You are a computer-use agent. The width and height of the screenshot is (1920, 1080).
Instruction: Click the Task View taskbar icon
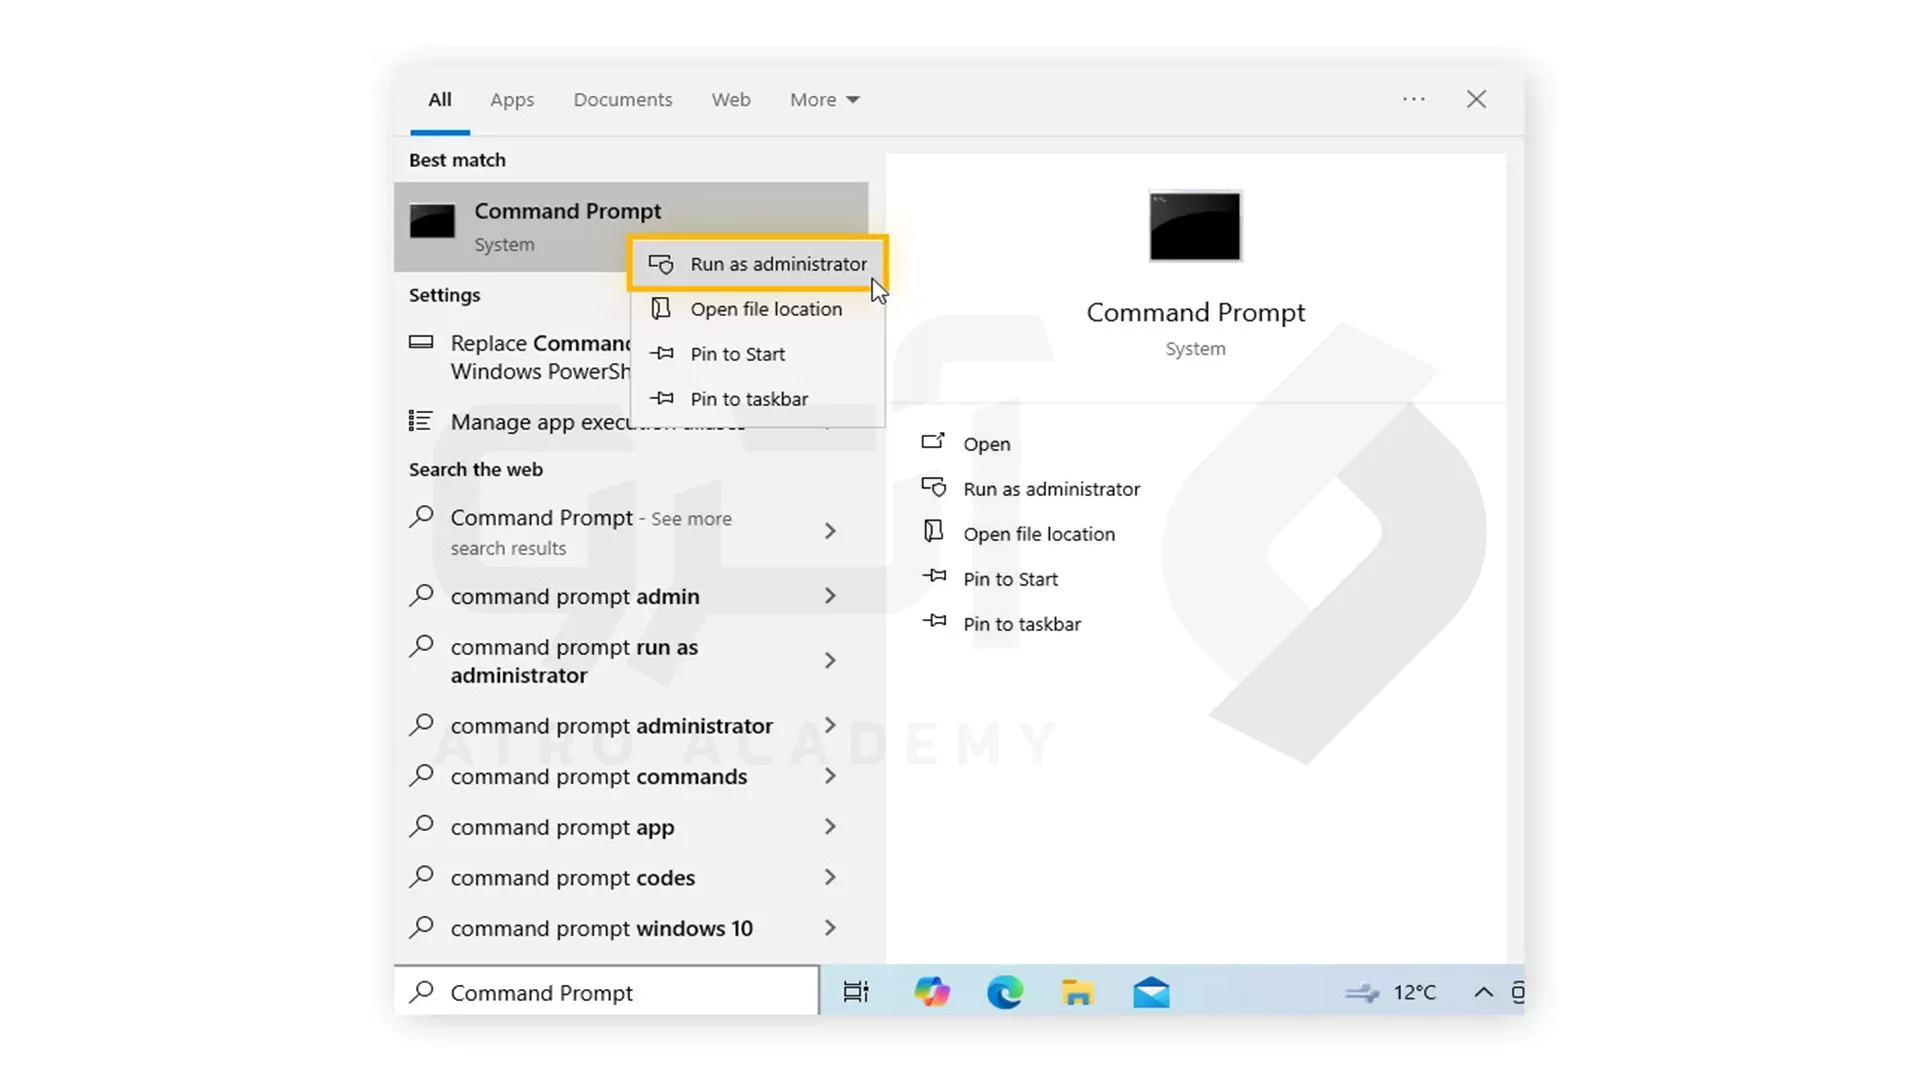pyautogui.click(x=856, y=992)
